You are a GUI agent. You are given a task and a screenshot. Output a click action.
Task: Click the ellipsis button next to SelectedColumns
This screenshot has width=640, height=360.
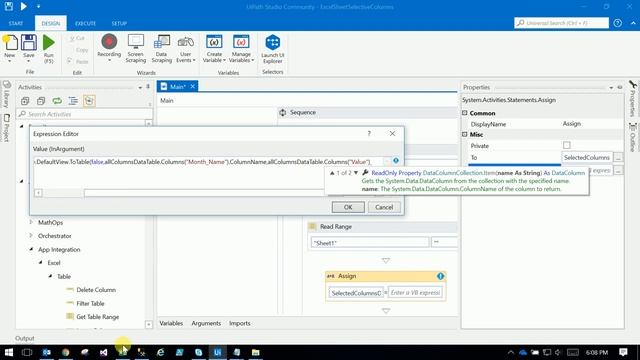[618, 158]
